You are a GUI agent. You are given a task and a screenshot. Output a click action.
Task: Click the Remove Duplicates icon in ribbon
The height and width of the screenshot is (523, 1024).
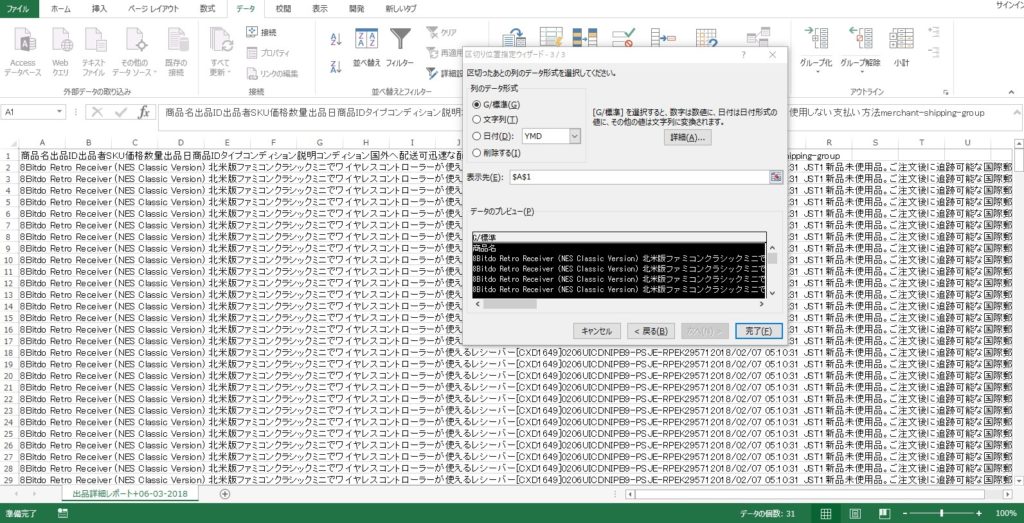pyautogui.click(x=585, y=38)
